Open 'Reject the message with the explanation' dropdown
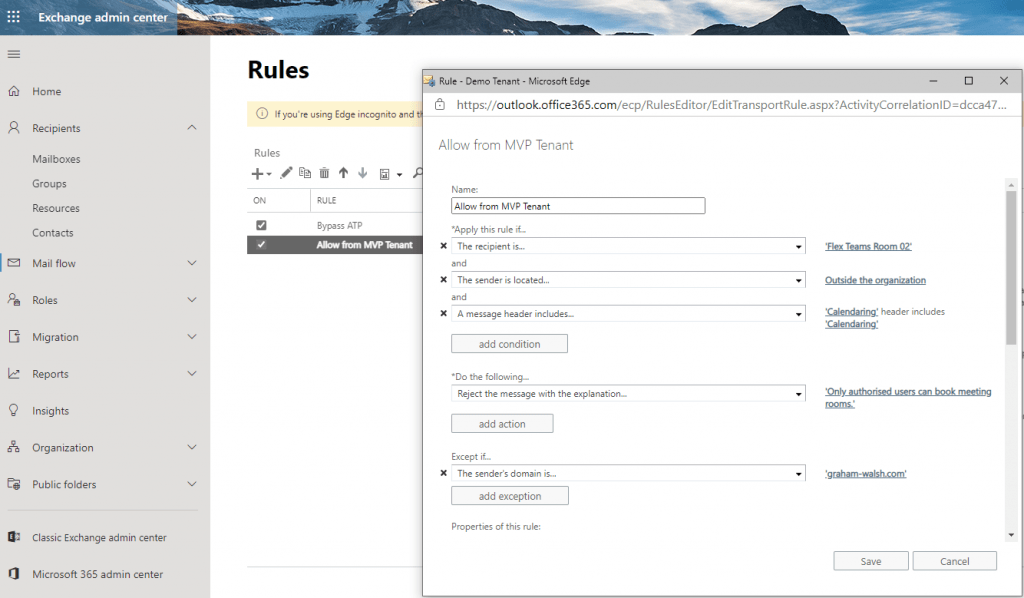1024x598 pixels. coord(628,394)
